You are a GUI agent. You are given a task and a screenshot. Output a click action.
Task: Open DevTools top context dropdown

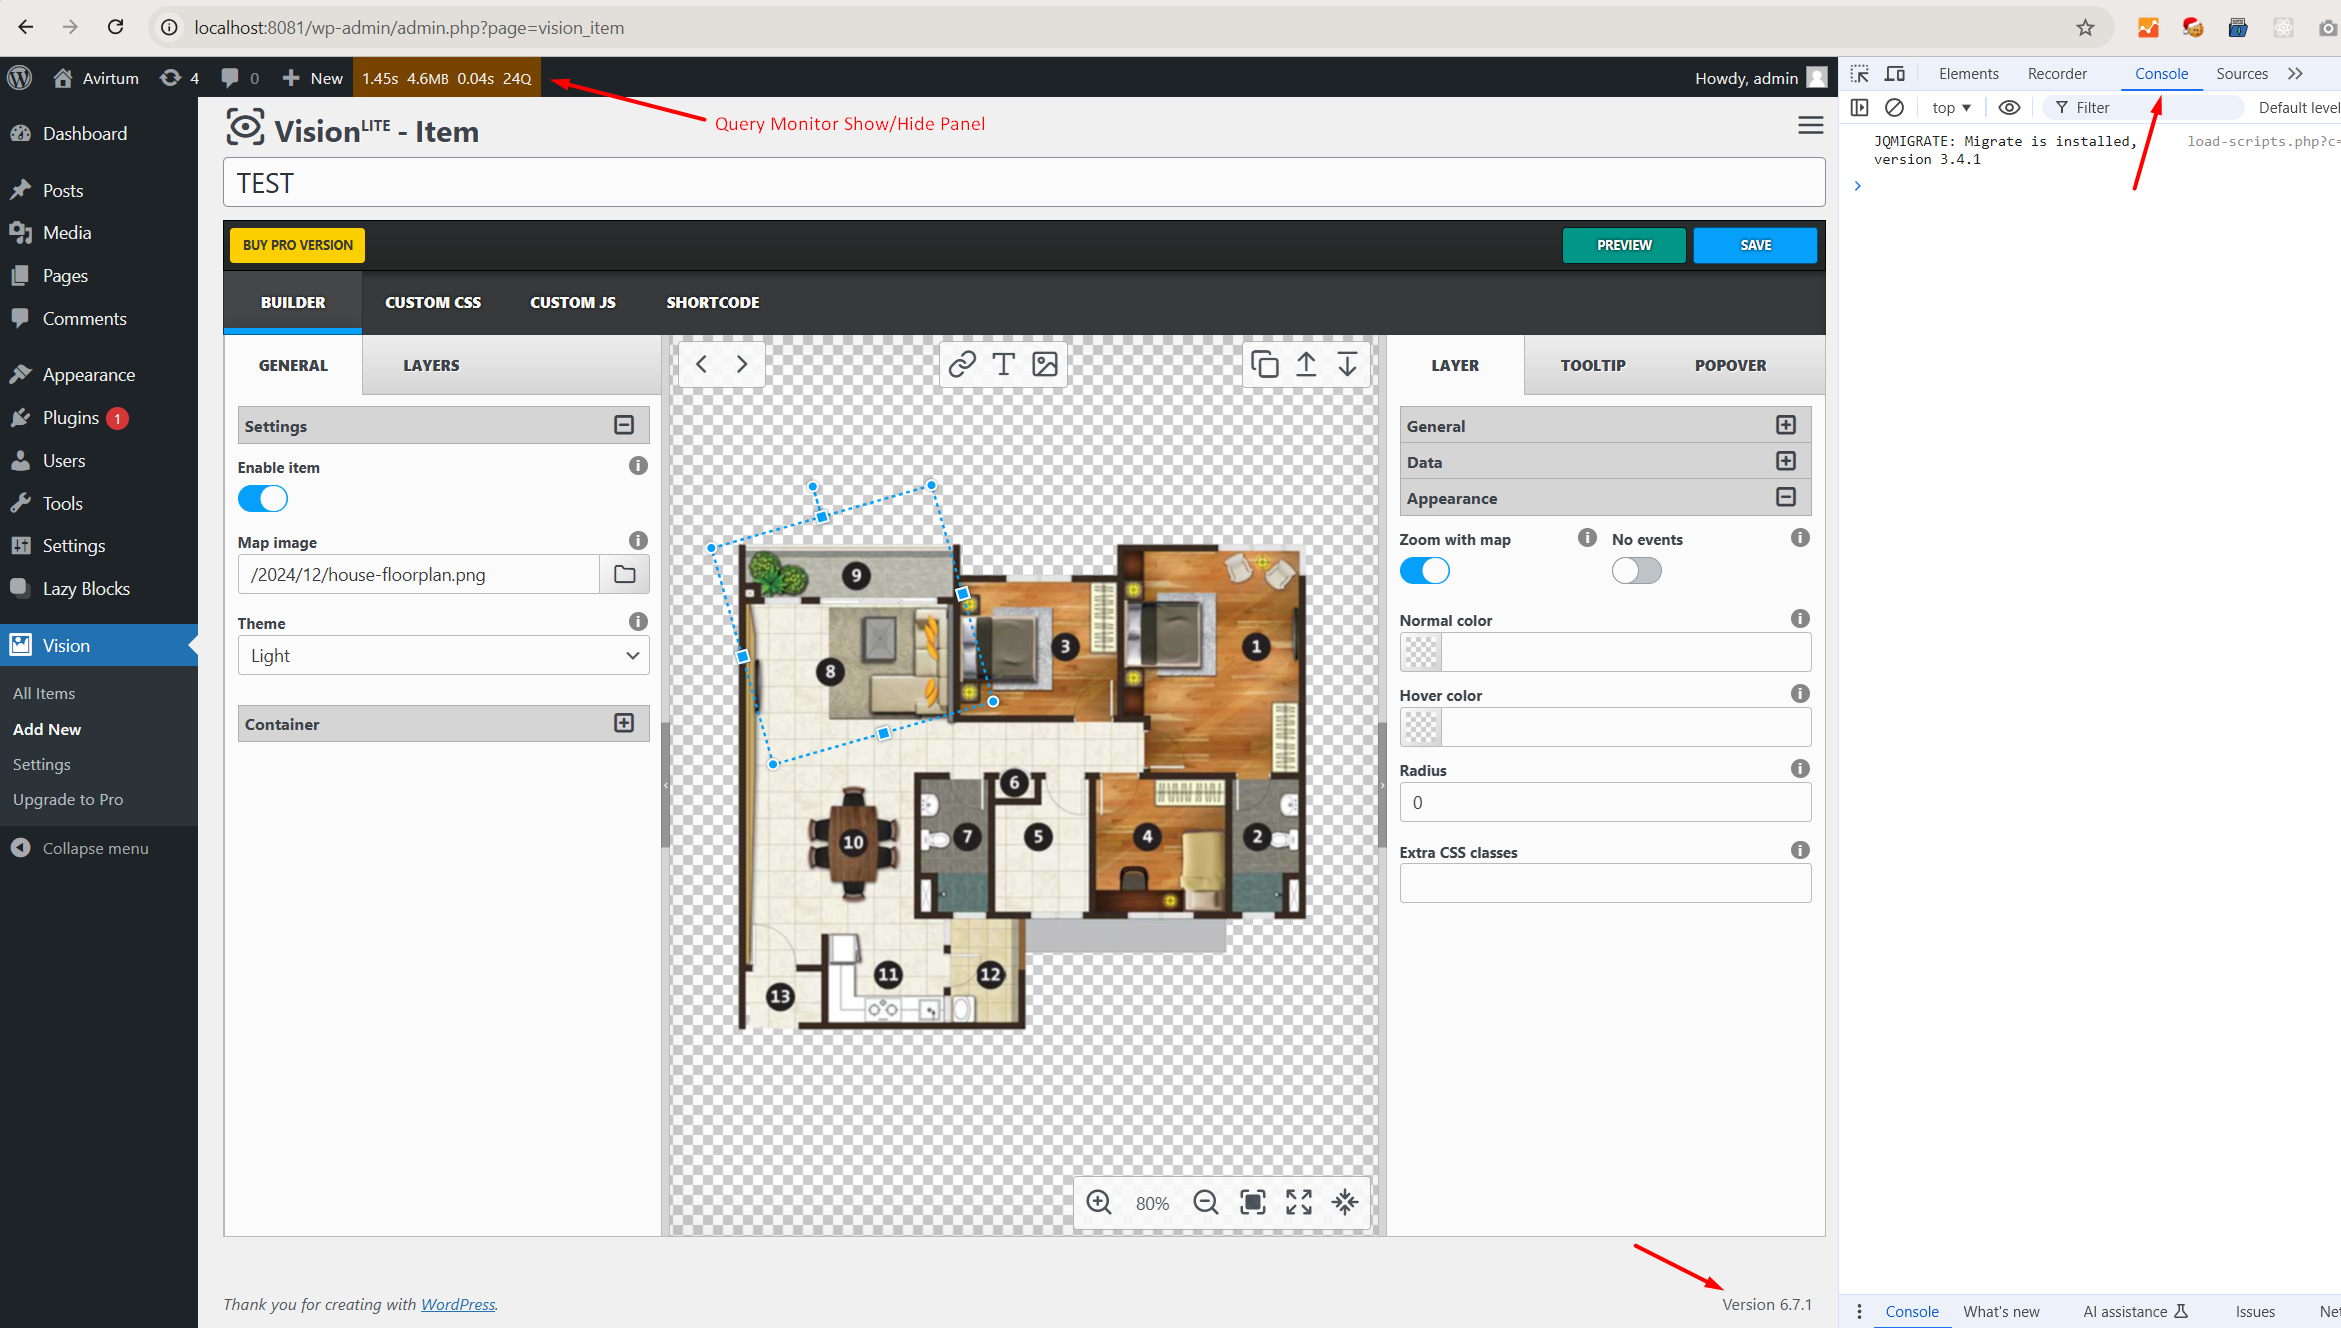click(1952, 108)
